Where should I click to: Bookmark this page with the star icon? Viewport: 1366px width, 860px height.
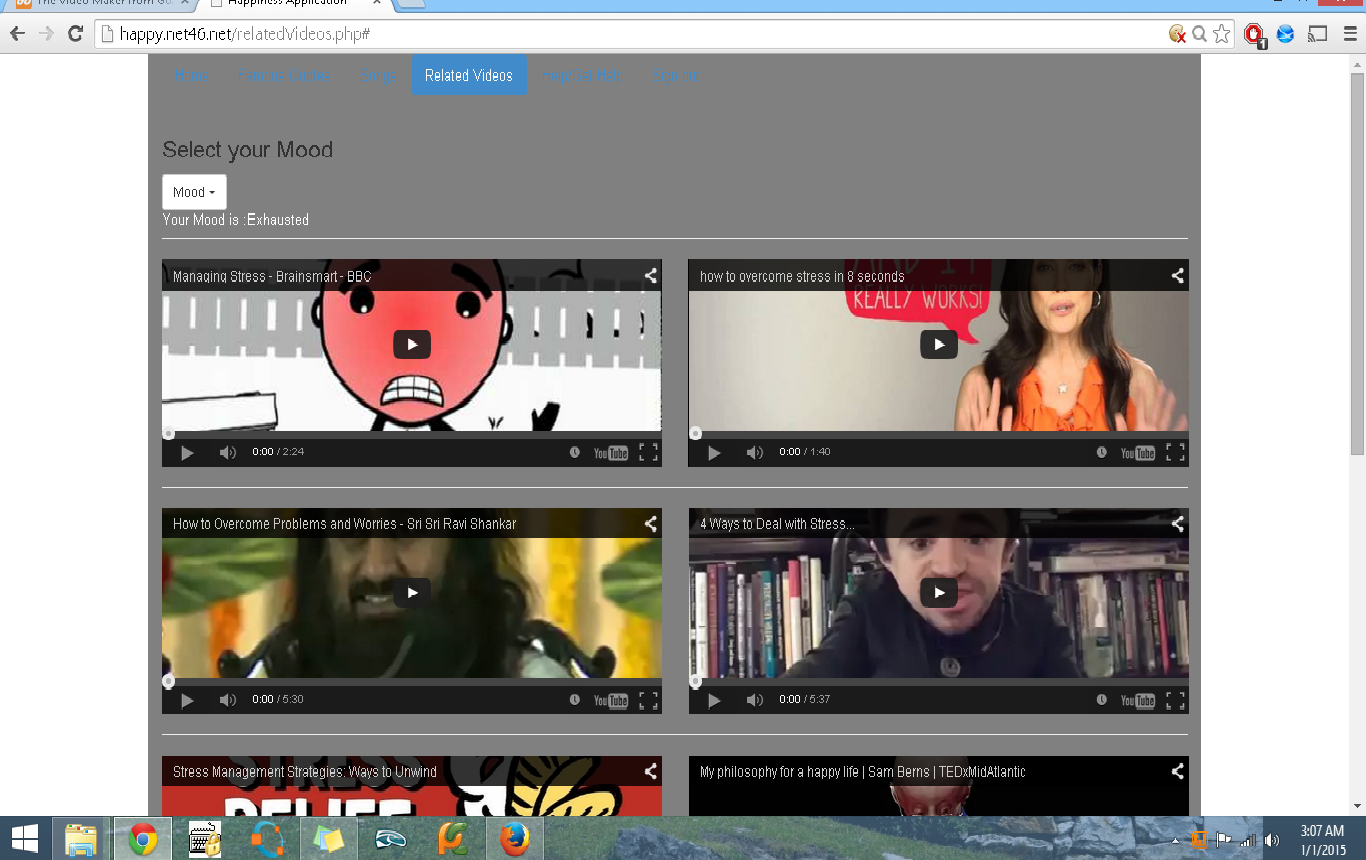click(1221, 34)
